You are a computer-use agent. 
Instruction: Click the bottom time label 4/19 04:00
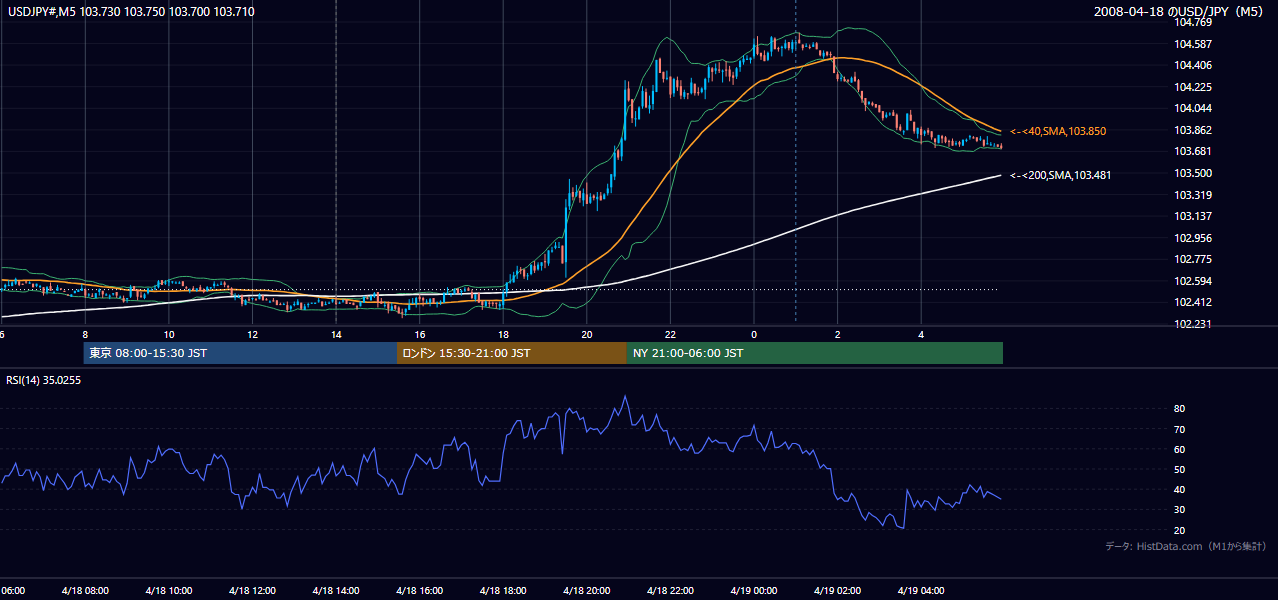(921, 591)
